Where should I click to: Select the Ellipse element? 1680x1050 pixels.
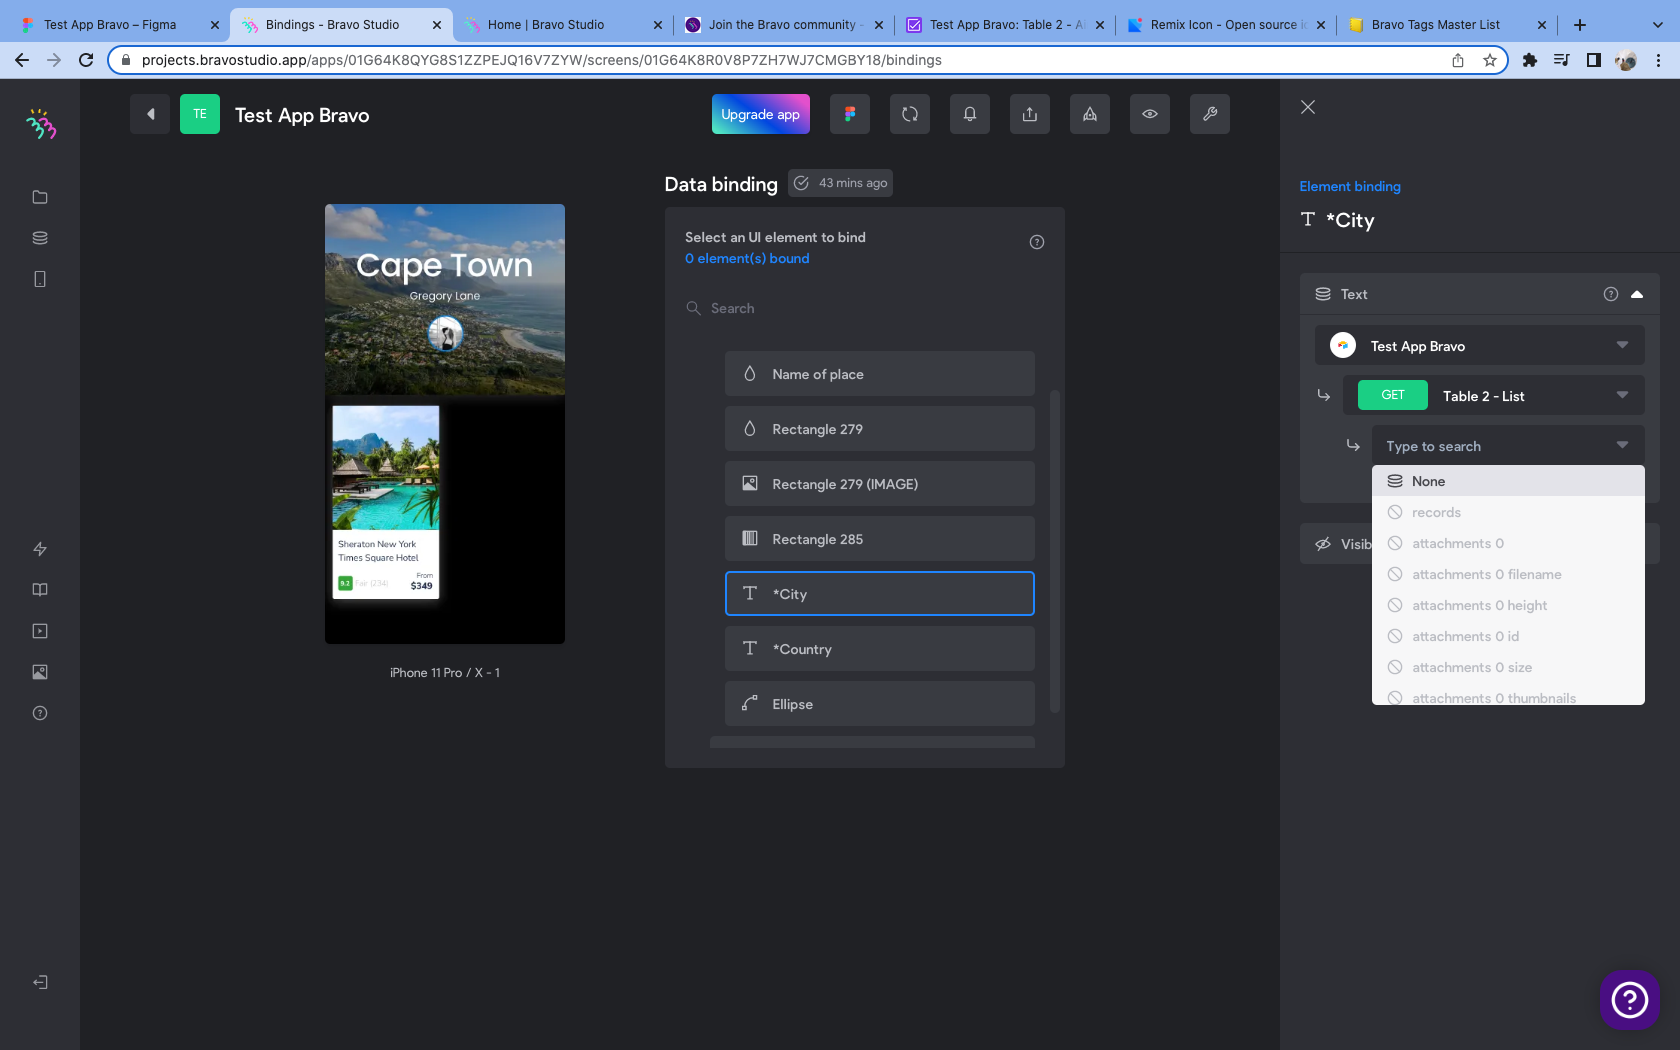[x=880, y=704]
